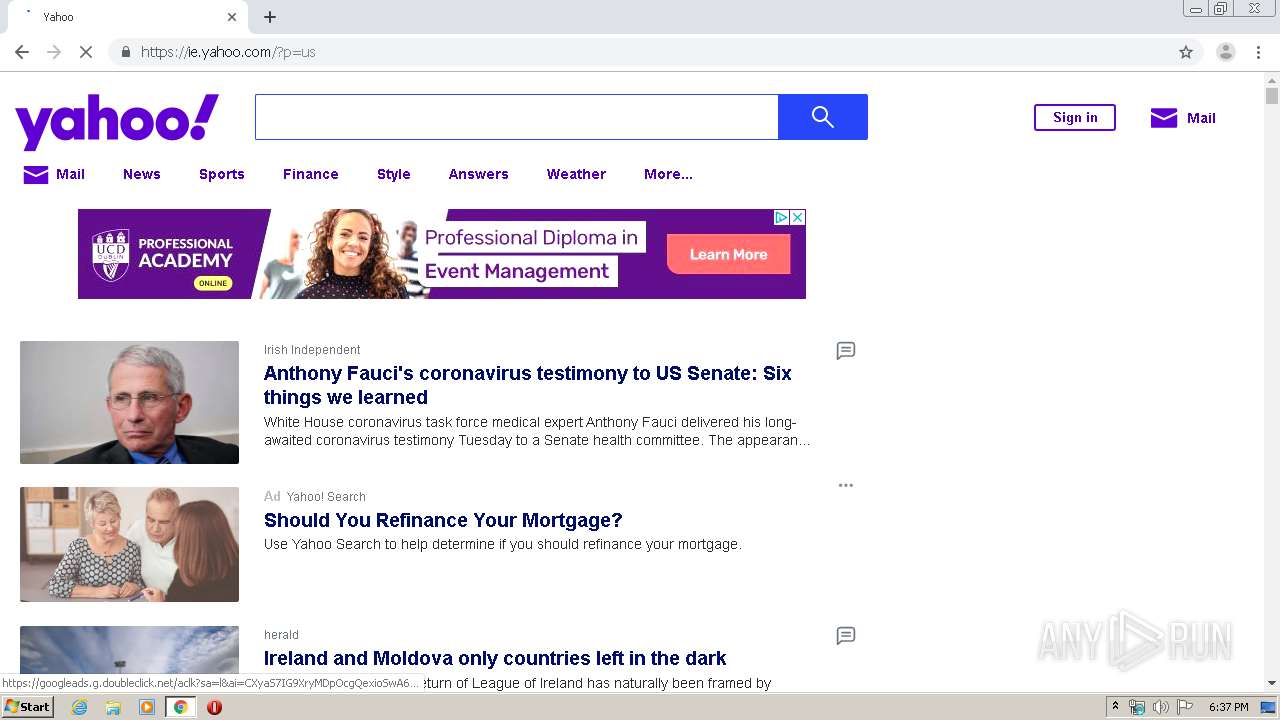Viewport: 1280px width, 720px height.
Task: Open Internet Explorer from the taskbar
Action: [x=79, y=707]
